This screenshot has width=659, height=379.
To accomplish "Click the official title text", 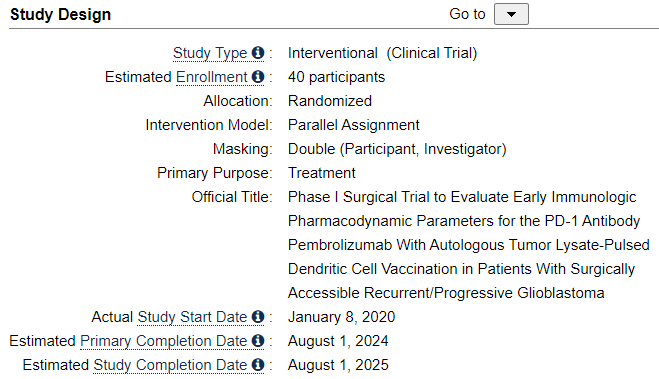I will point(469,245).
